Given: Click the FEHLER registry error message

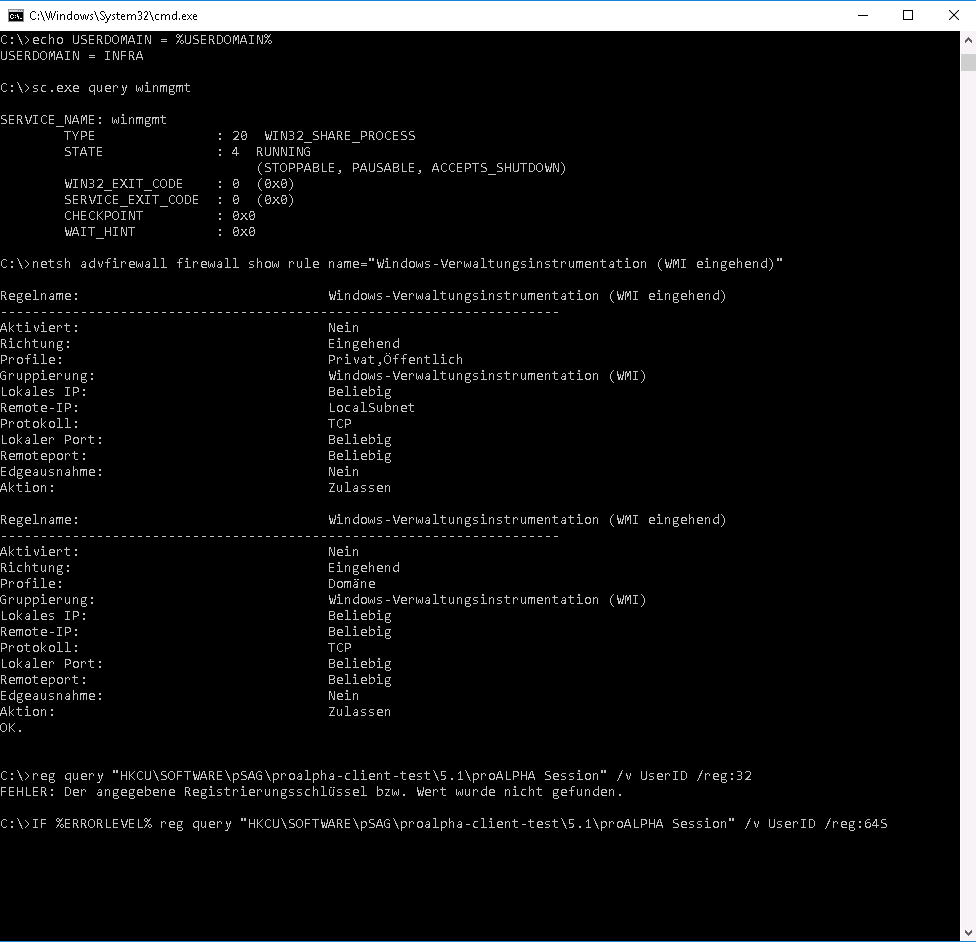Looking at the screenshot, I should pos(311,792).
